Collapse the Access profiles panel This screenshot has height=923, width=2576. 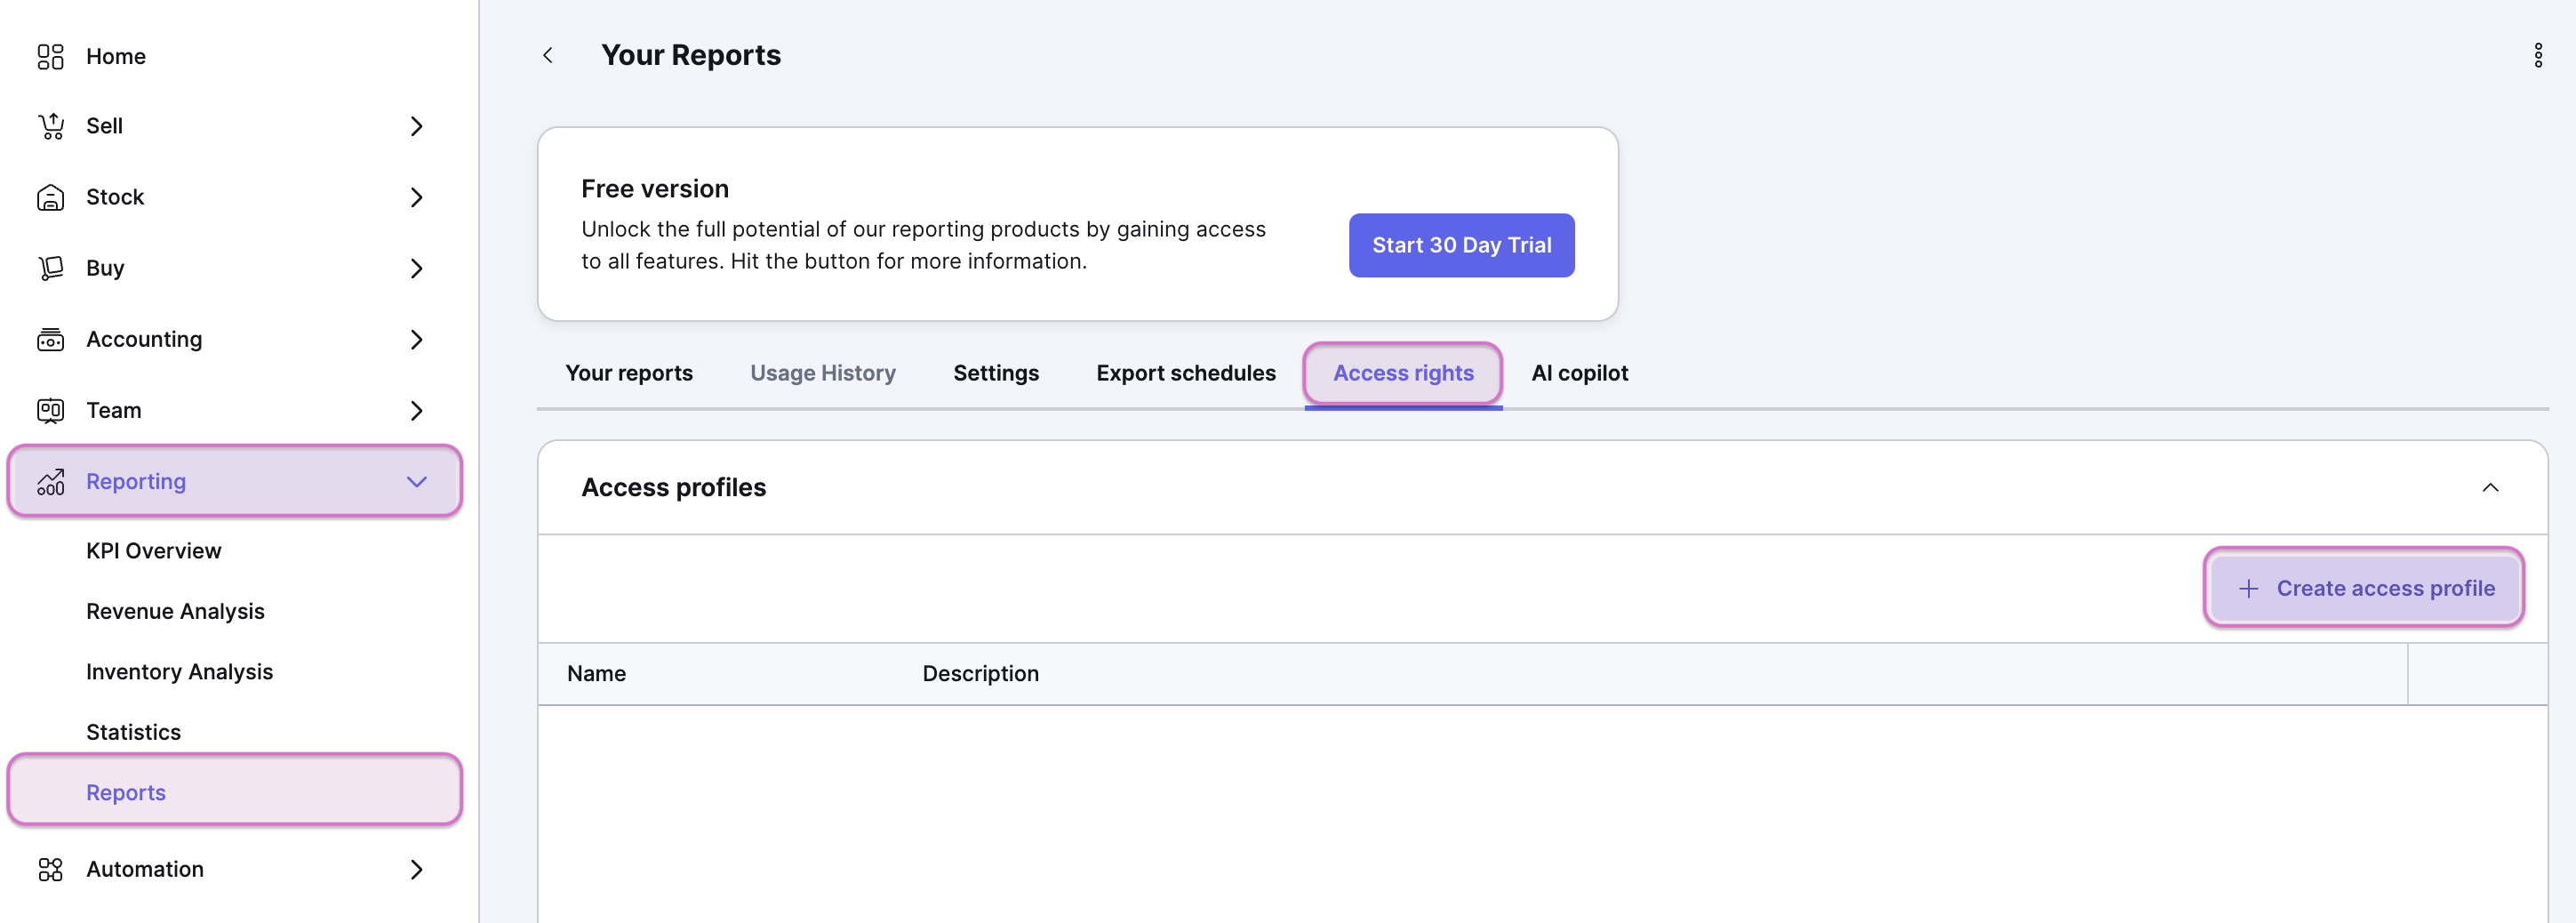click(x=2489, y=488)
